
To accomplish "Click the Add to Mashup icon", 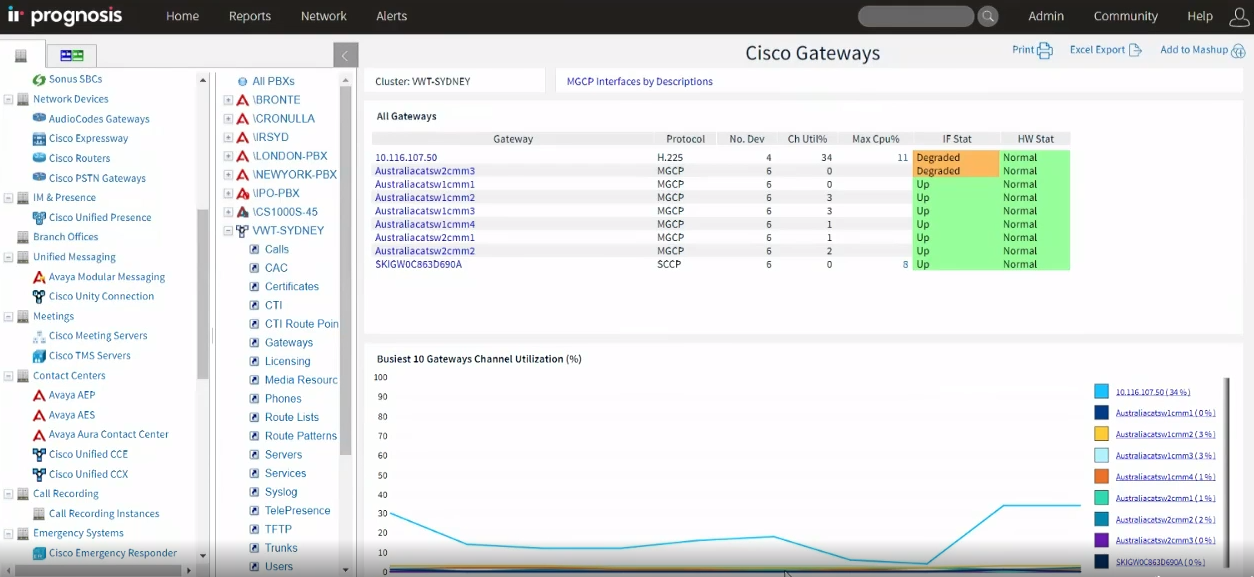I will [x=1237, y=51].
